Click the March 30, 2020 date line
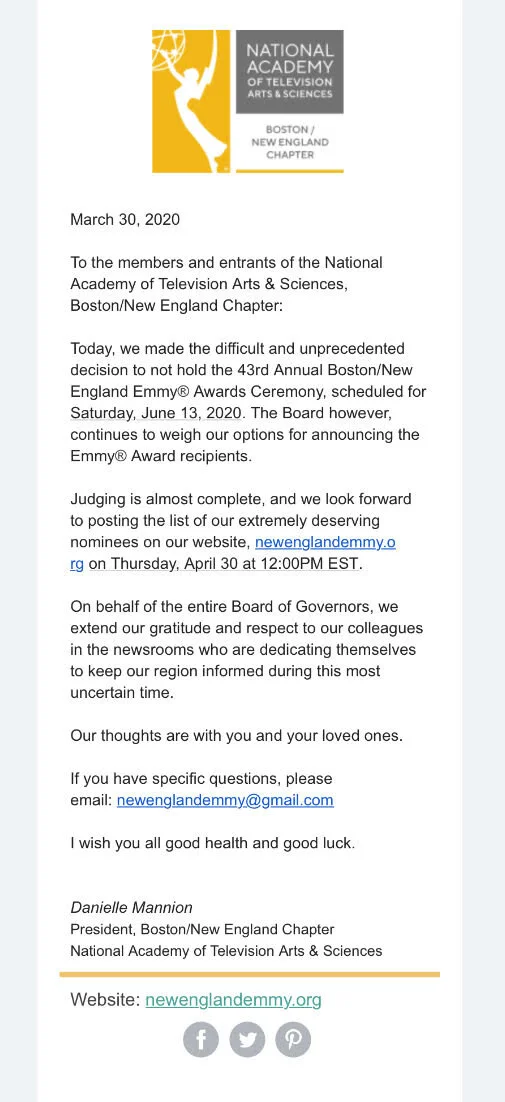505x1102 pixels. (x=125, y=219)
